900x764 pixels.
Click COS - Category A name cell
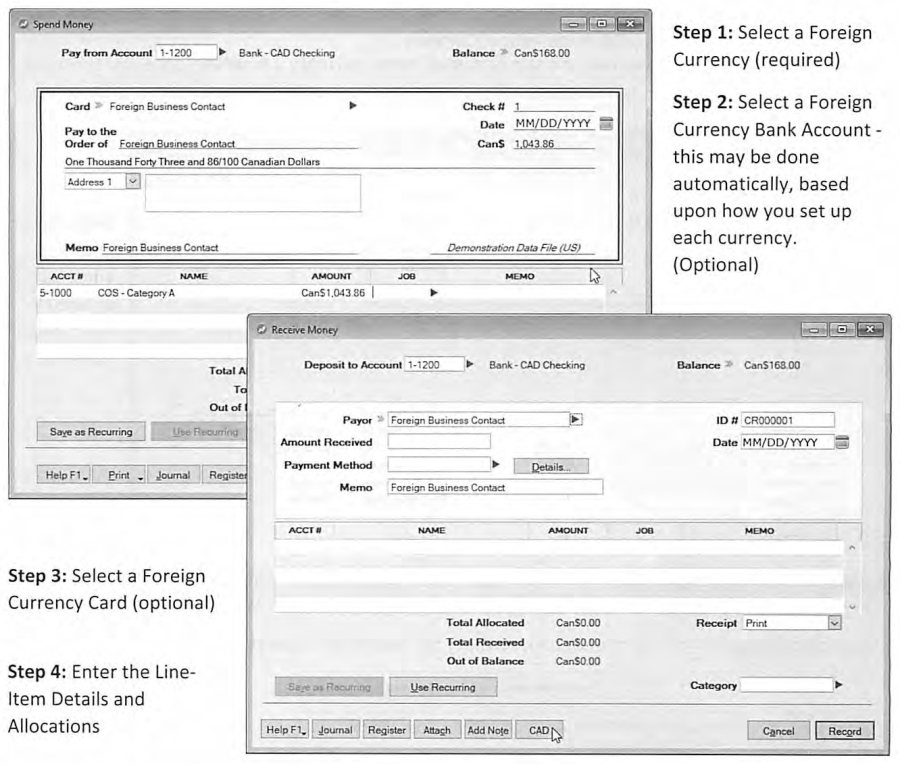tap(136, 293)
